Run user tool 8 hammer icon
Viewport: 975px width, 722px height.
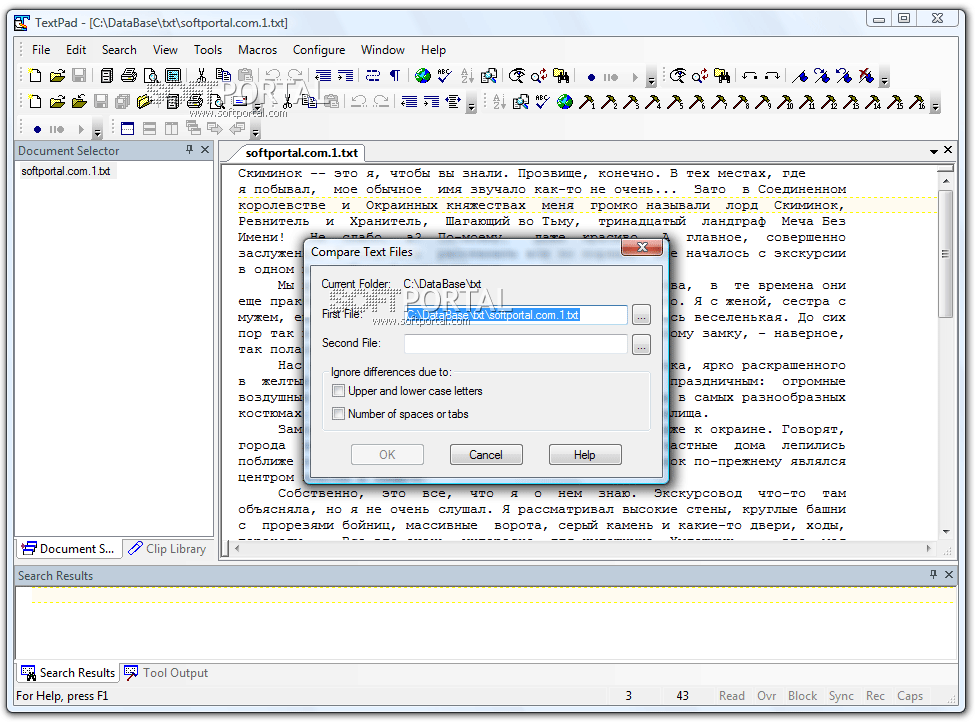click(x=741, y=102)
